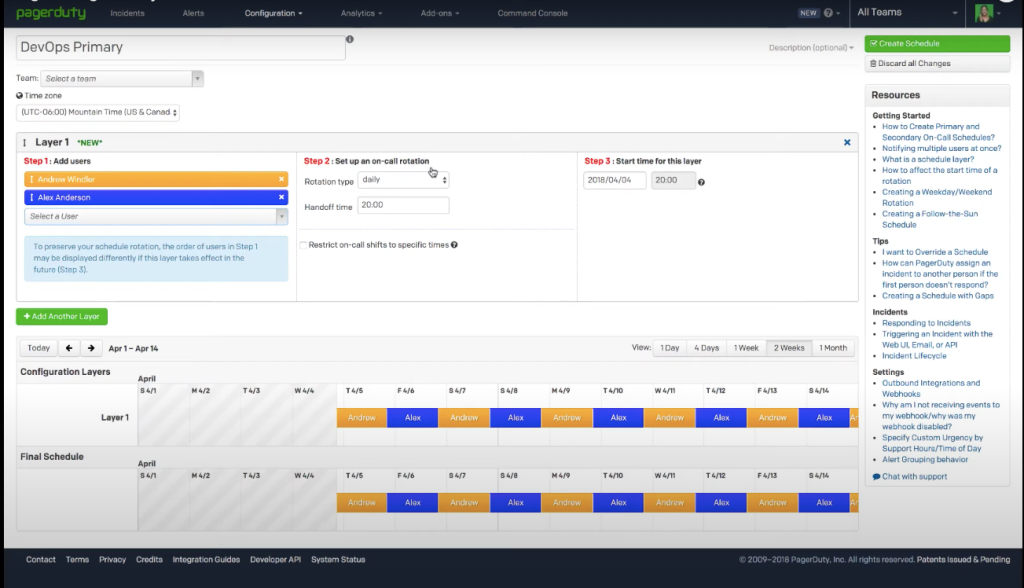Open the Rotation type dropdown
Viewport: 1024px width, 588px height.
point(403,180)
